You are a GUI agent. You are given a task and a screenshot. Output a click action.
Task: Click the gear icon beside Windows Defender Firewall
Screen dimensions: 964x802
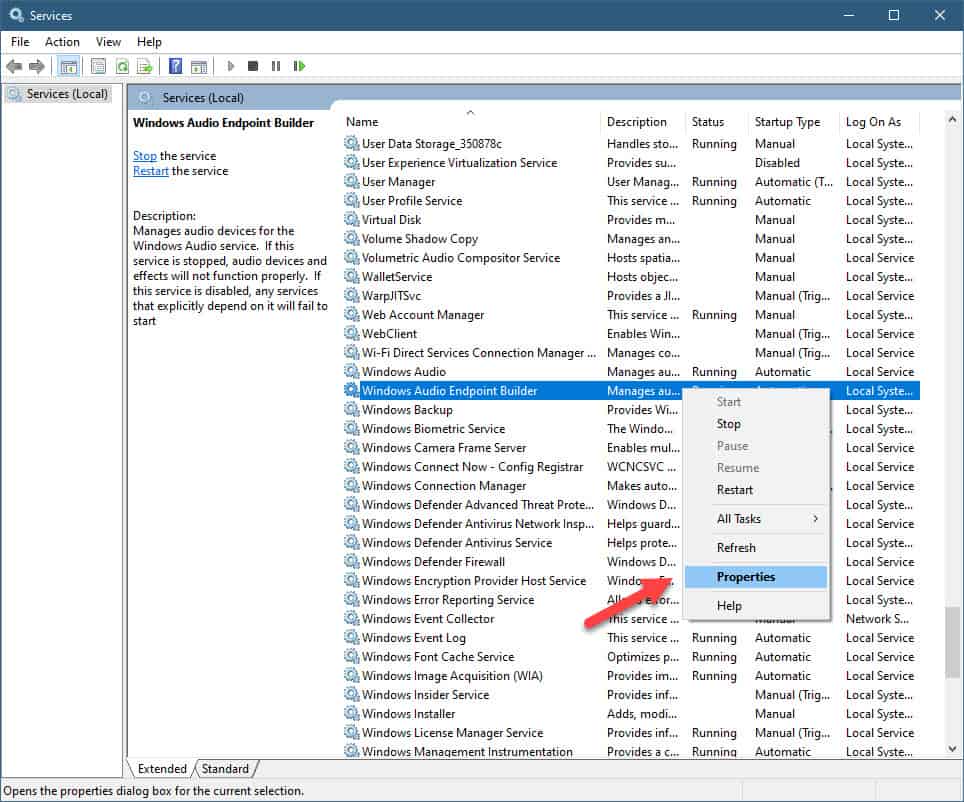[x=352, y=562]
